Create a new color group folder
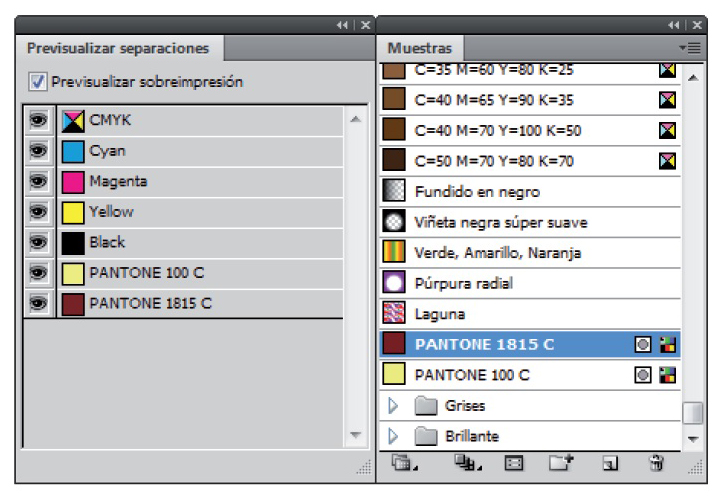720x500 pixels. (x=561, y=463)
